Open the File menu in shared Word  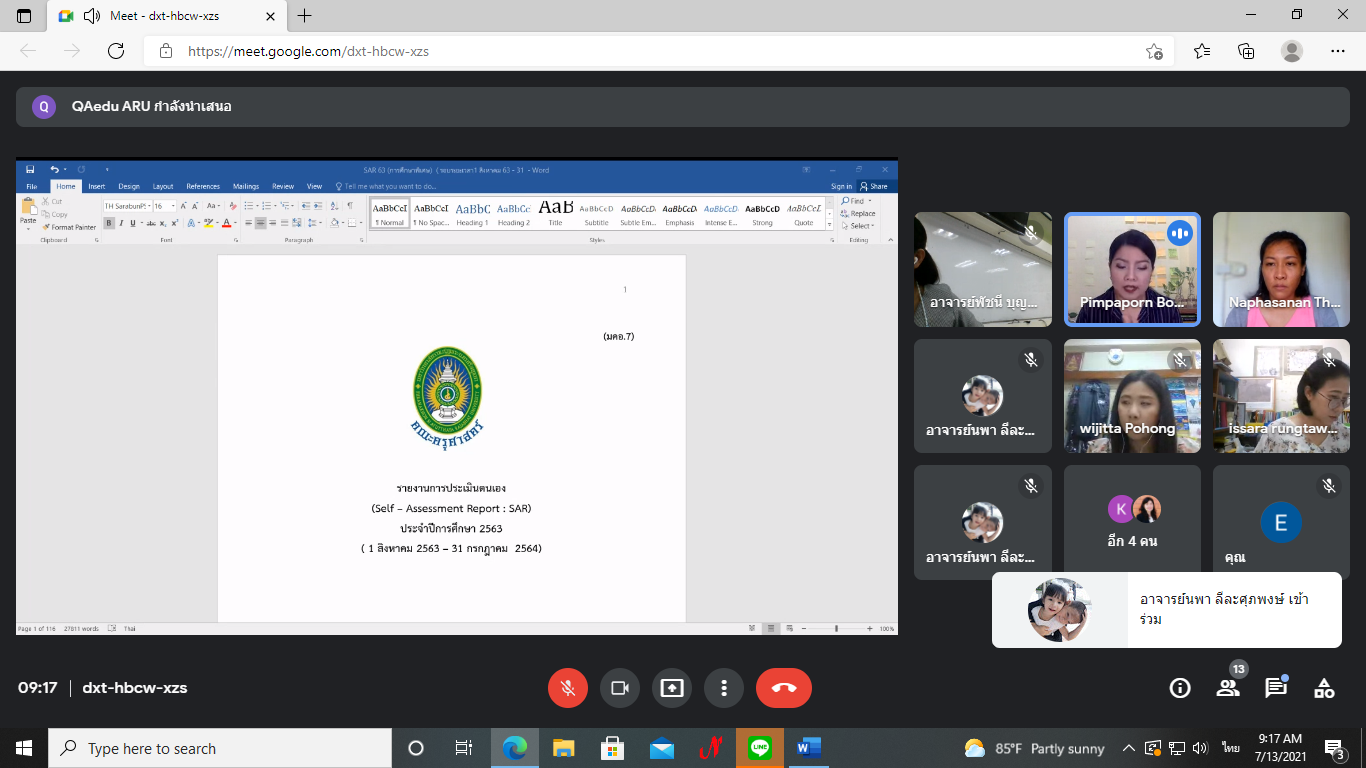pos(32,186)
